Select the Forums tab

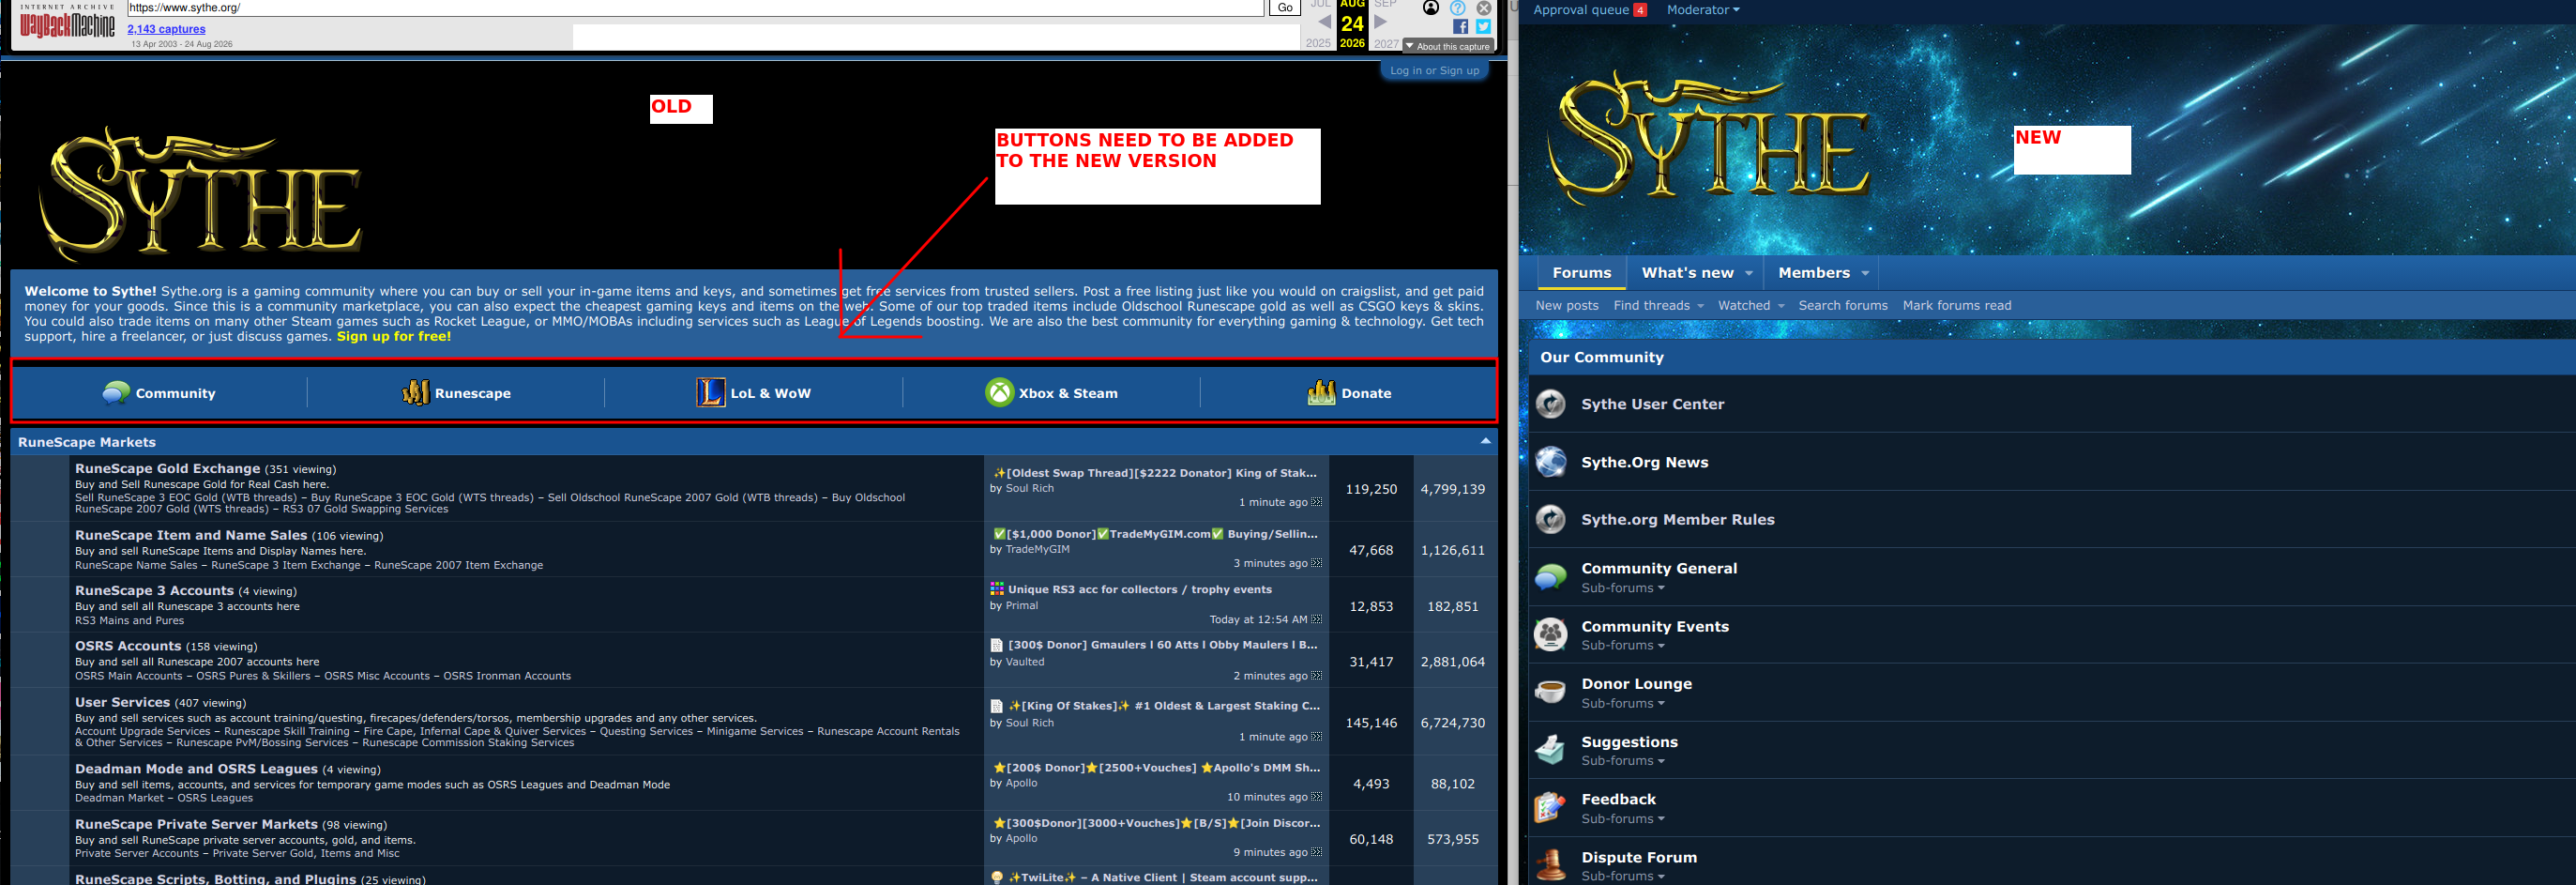click(1581, 273)
